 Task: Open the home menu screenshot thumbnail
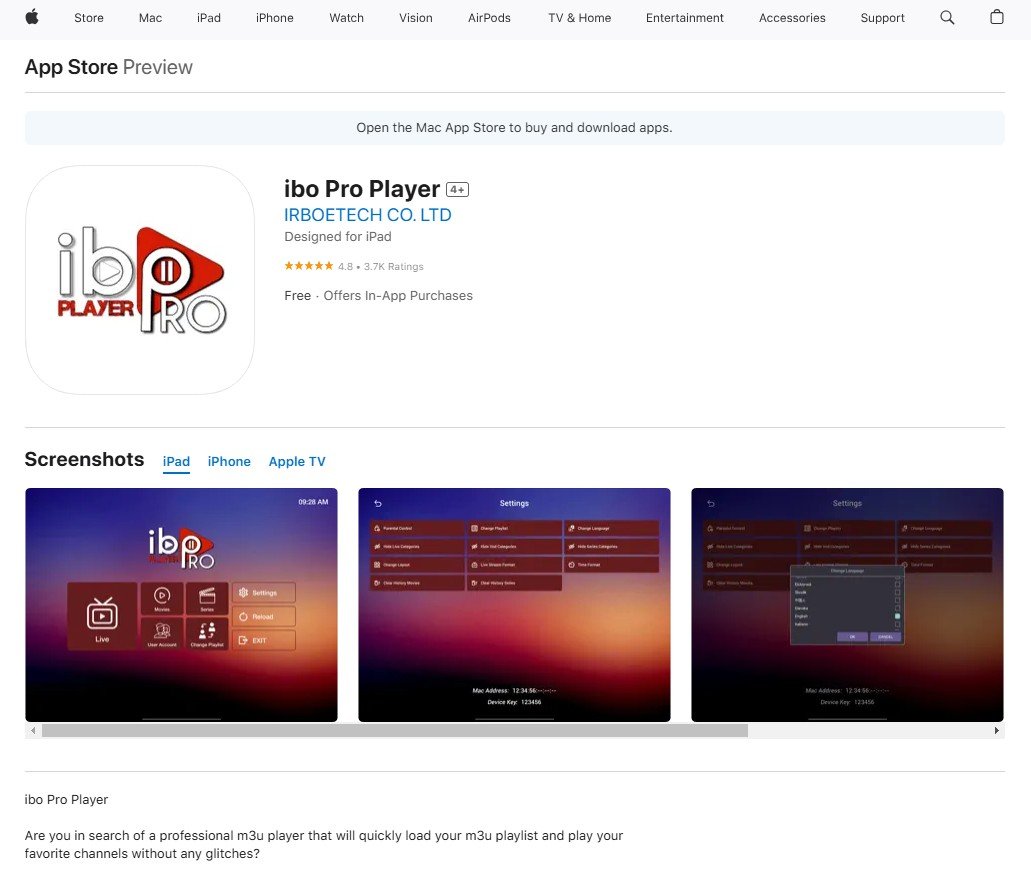coord(181,605)
